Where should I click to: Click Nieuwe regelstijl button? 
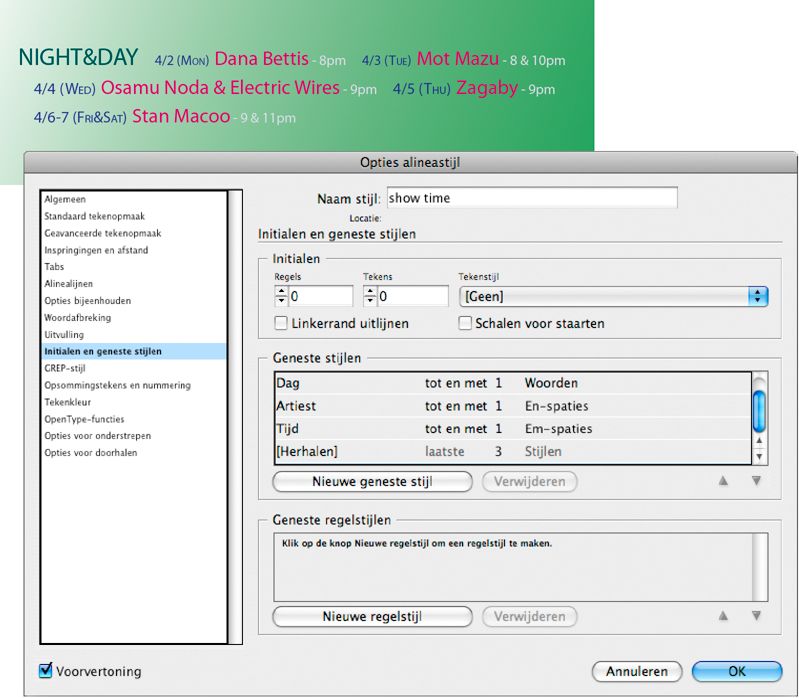click(x=372, y=616)
